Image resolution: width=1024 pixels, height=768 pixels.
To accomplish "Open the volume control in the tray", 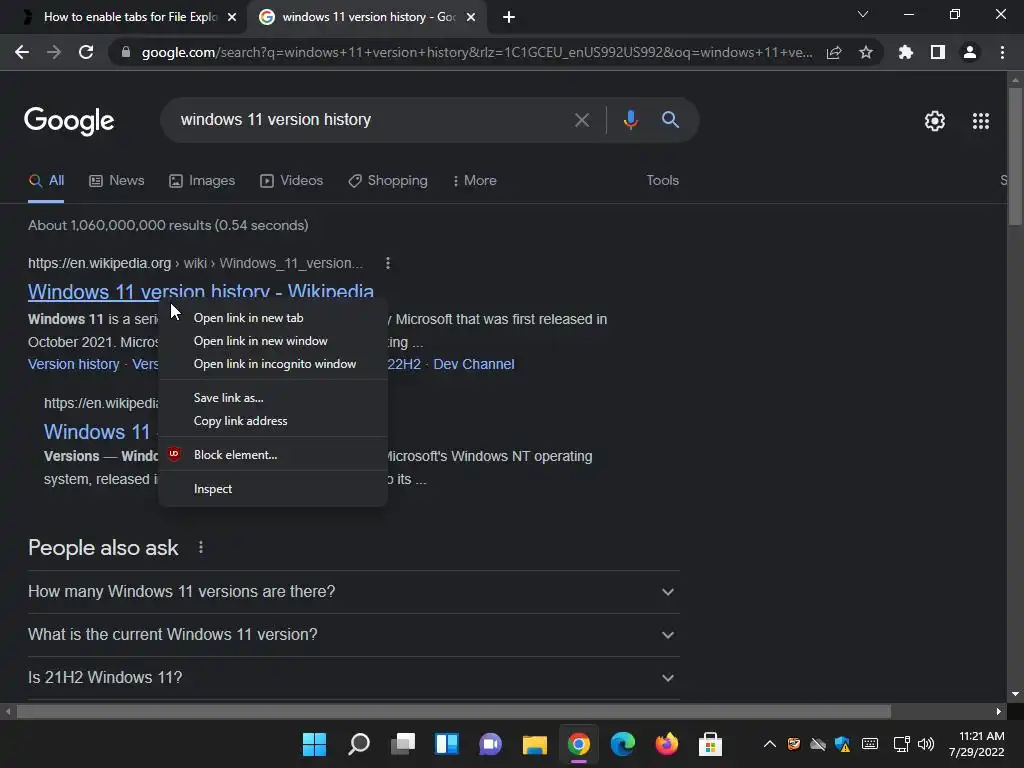I will click(925, 744).
